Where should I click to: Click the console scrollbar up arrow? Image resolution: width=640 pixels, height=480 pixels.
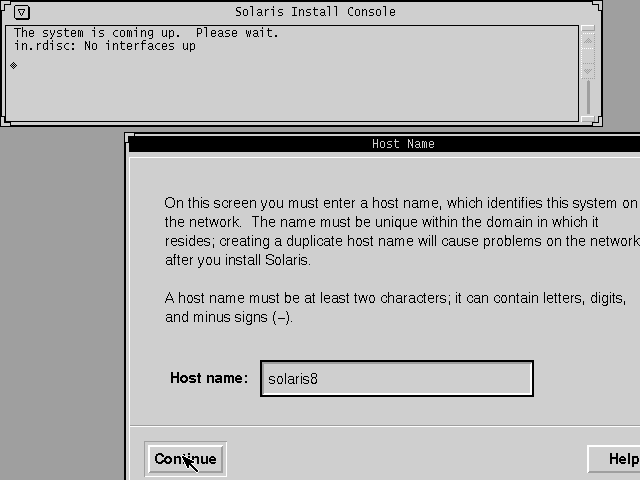tap(588, 41)
